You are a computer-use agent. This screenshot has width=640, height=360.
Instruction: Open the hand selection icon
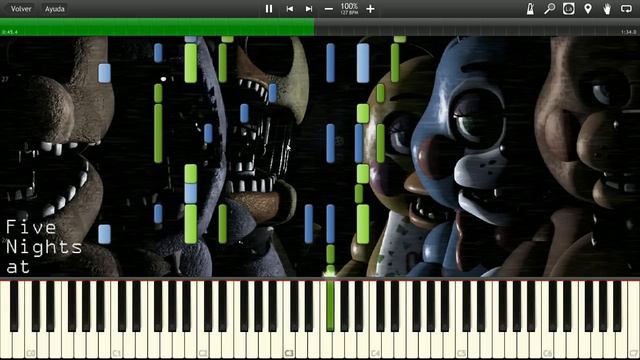coord(607,9)
